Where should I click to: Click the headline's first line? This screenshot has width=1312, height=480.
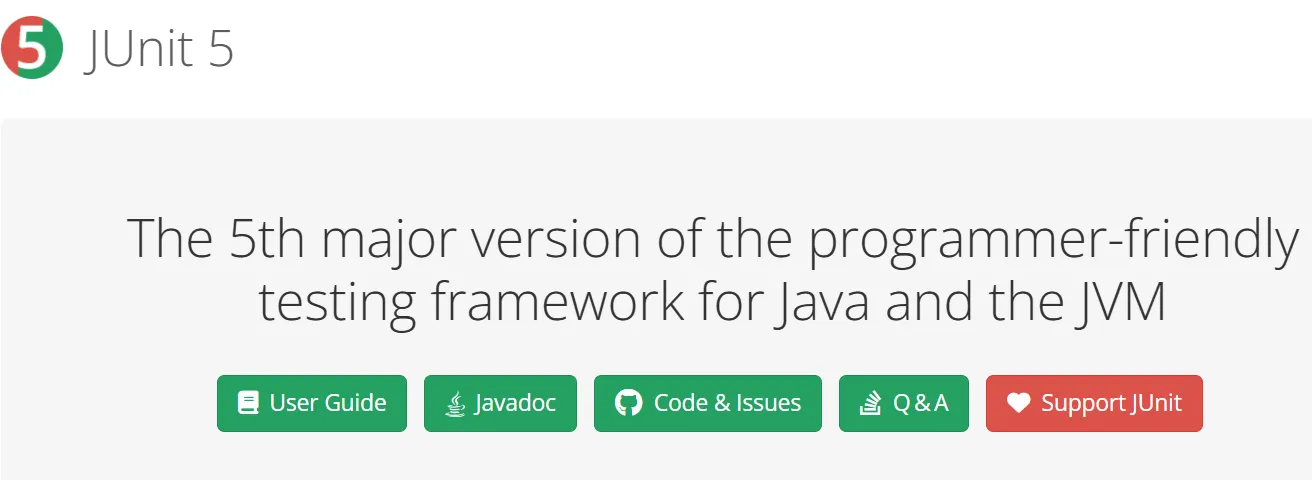(x=712, y=240)
